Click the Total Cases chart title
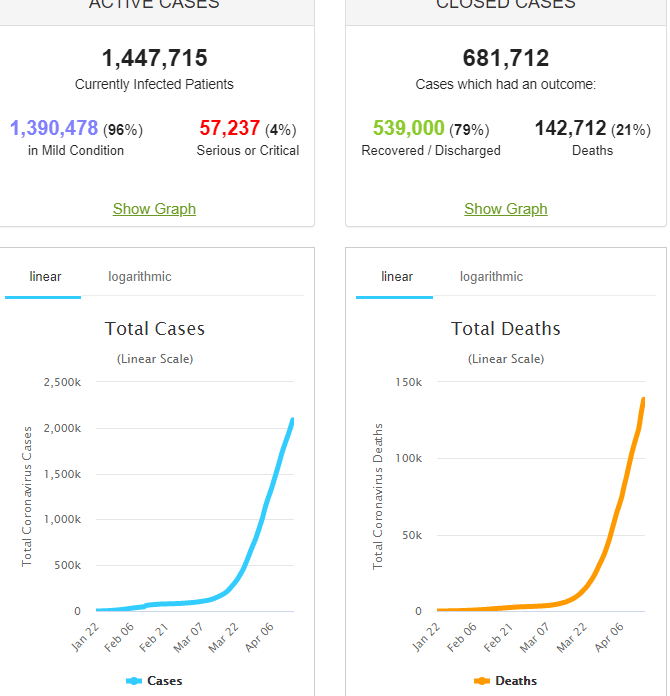This screenshot has width=670, height=696. pos(155,329)
